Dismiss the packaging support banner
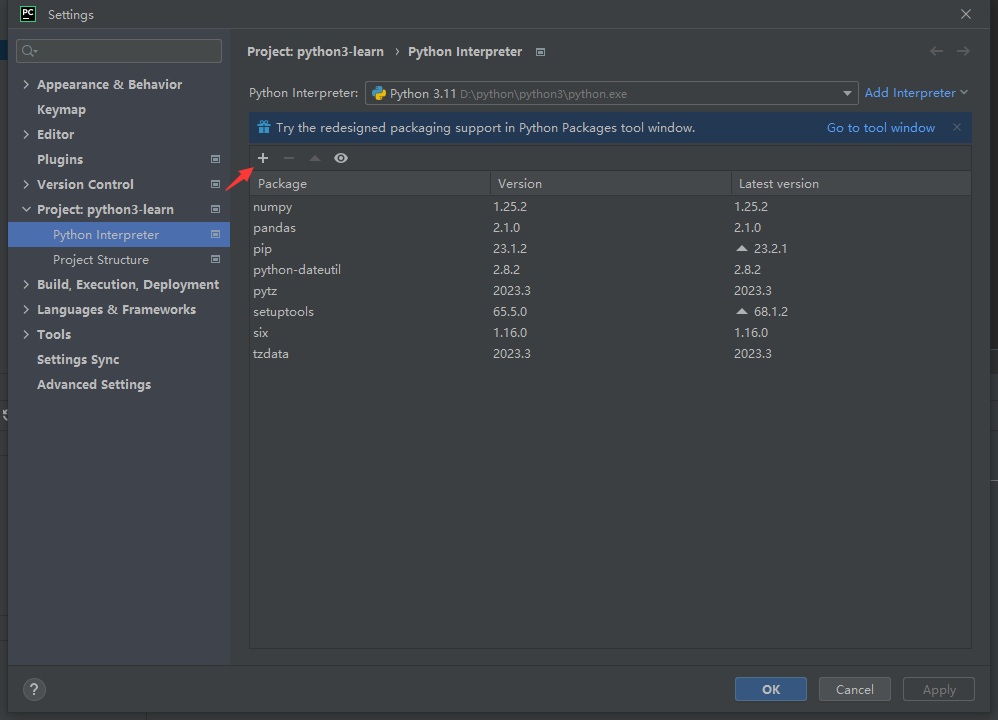The width and height of the screenshot is (998, 720). click(x=957, y=127)
